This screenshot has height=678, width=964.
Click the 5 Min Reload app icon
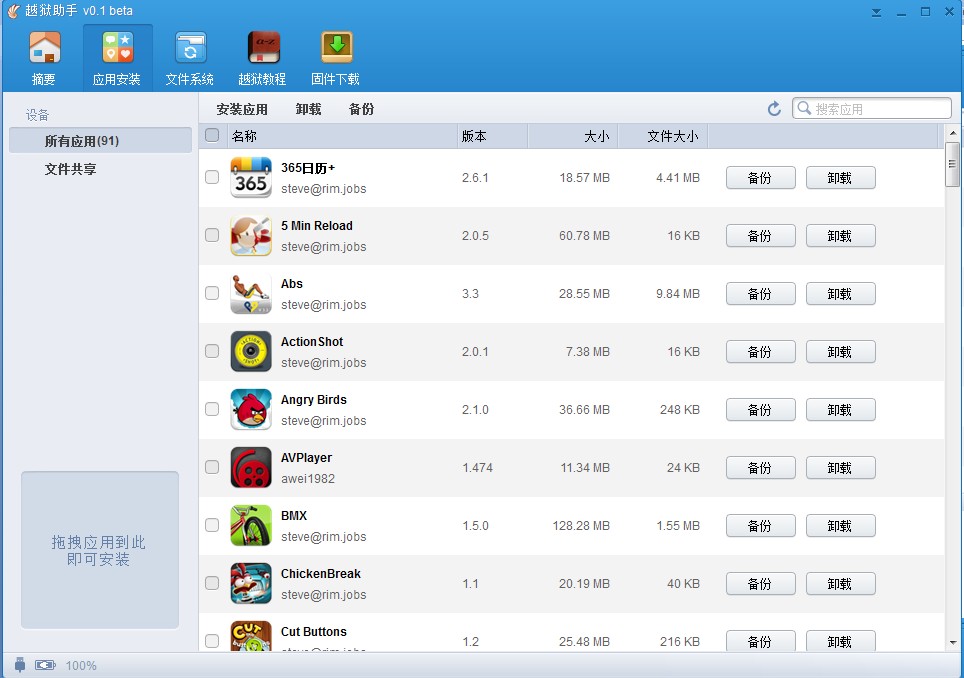click(x=251, y=235)
